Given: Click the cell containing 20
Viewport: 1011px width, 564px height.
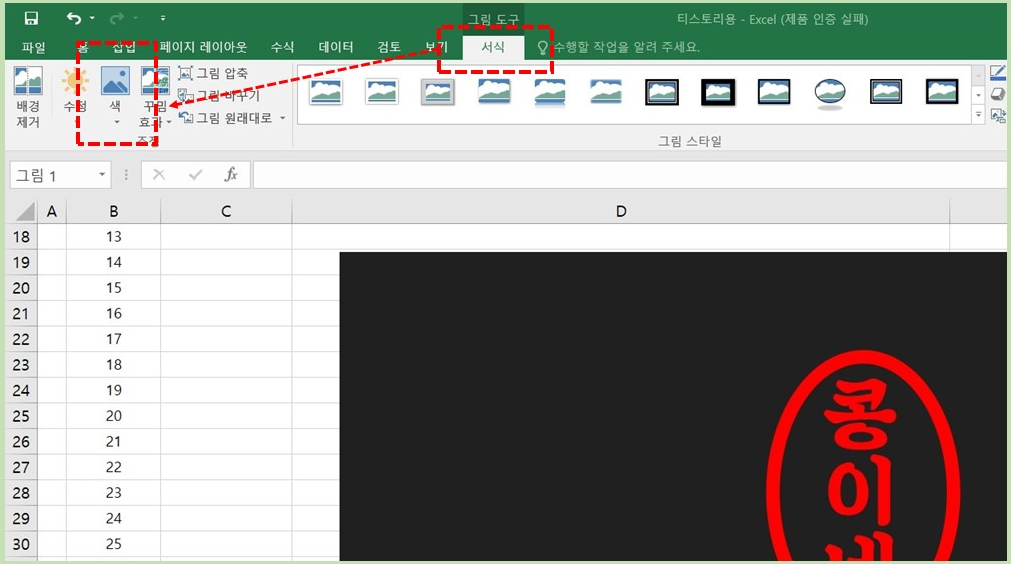Looking at the screenshot, I should 113,416.
